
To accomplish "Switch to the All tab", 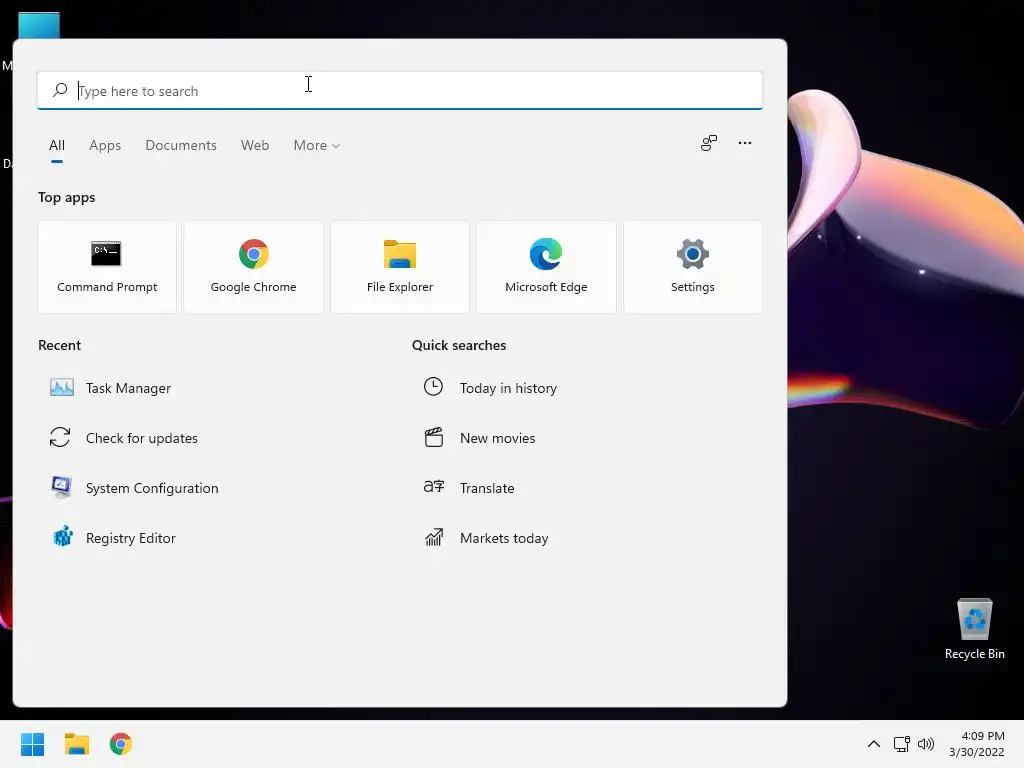I will pos(57,145).
